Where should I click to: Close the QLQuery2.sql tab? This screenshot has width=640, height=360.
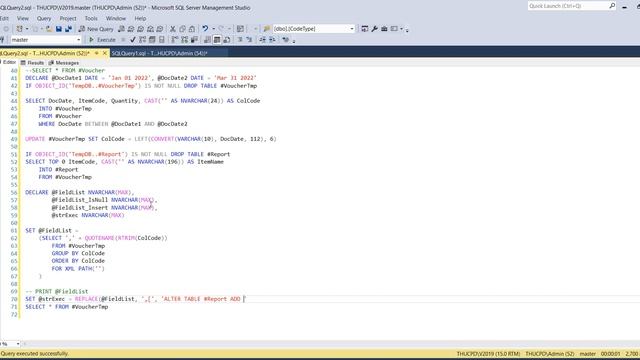click(x=105, y=53)
